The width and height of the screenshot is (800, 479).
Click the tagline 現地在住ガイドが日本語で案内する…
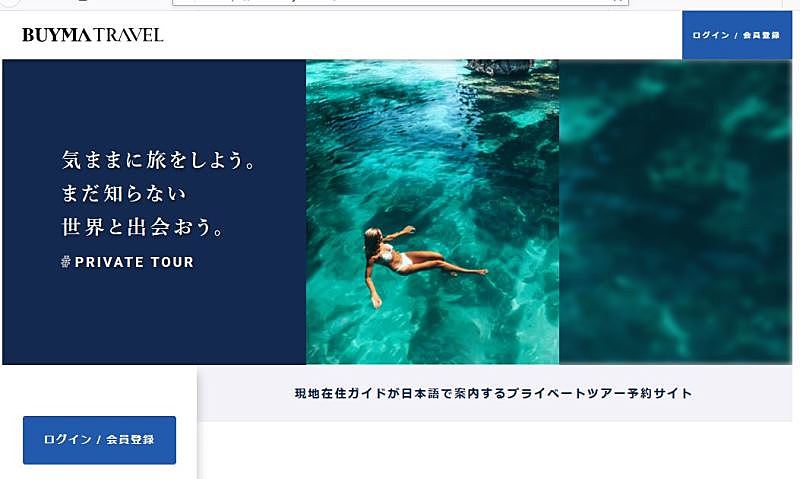(493, 393)
